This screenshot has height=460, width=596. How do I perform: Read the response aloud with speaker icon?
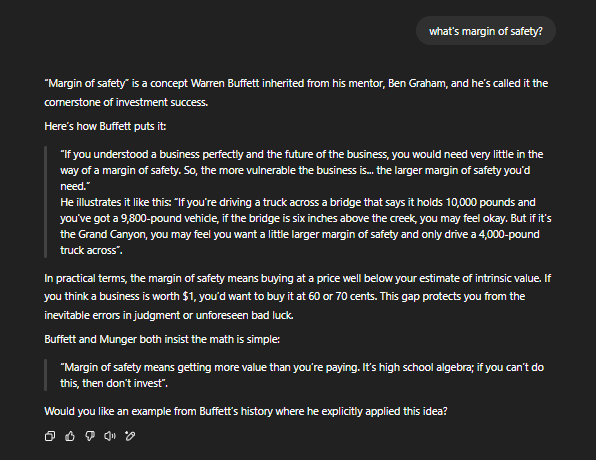coord(110,436)
